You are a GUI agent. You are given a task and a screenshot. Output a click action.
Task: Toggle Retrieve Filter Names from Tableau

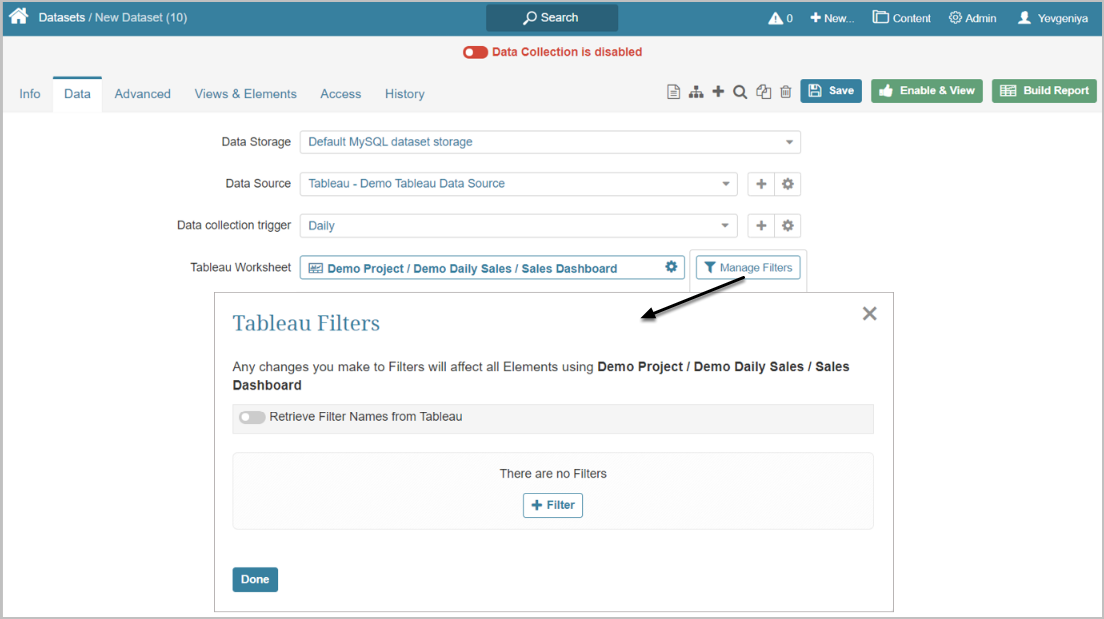[x=251, y=417]
